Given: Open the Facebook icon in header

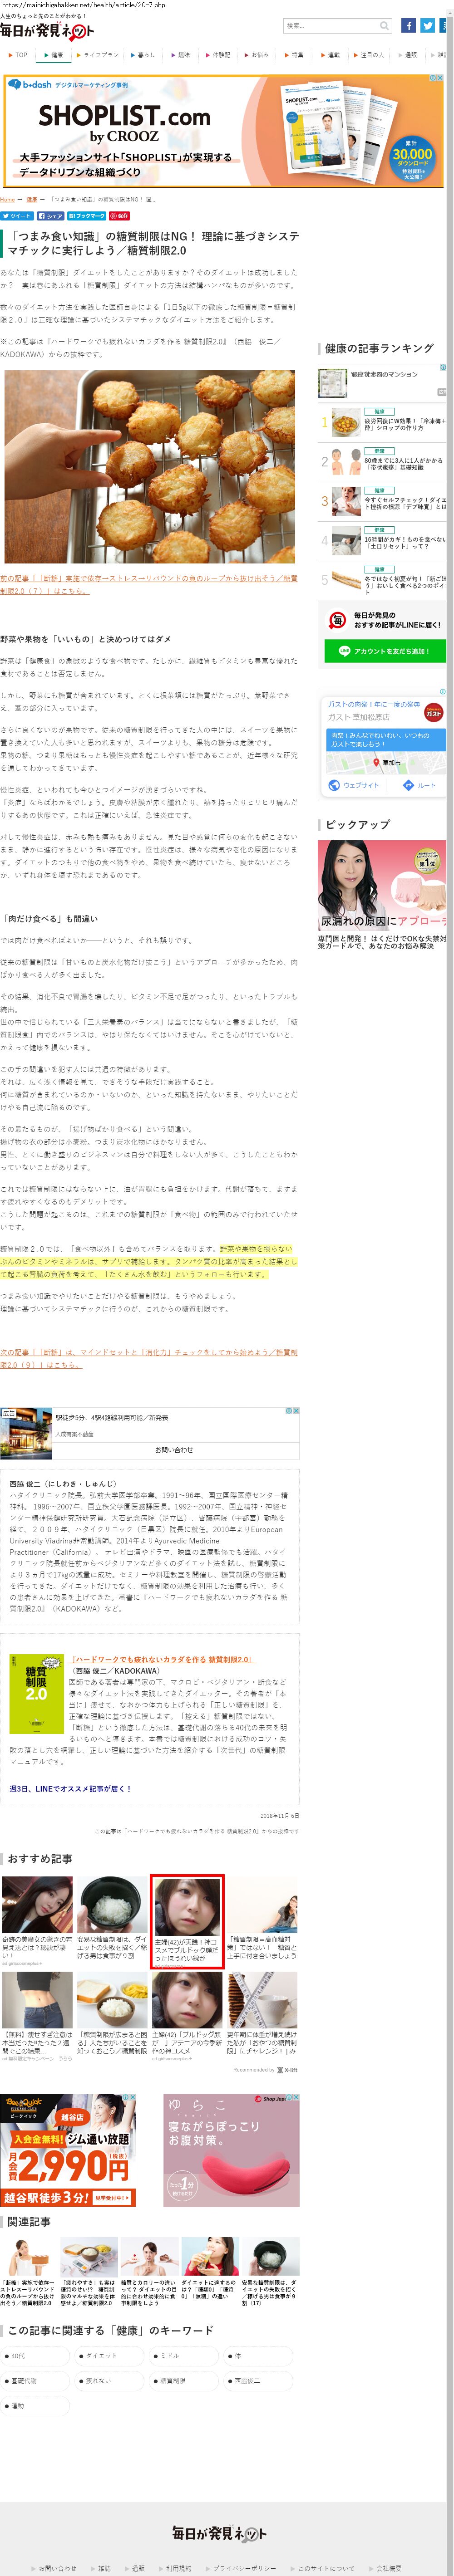Looking at the screenshot, I should point(408,26).
